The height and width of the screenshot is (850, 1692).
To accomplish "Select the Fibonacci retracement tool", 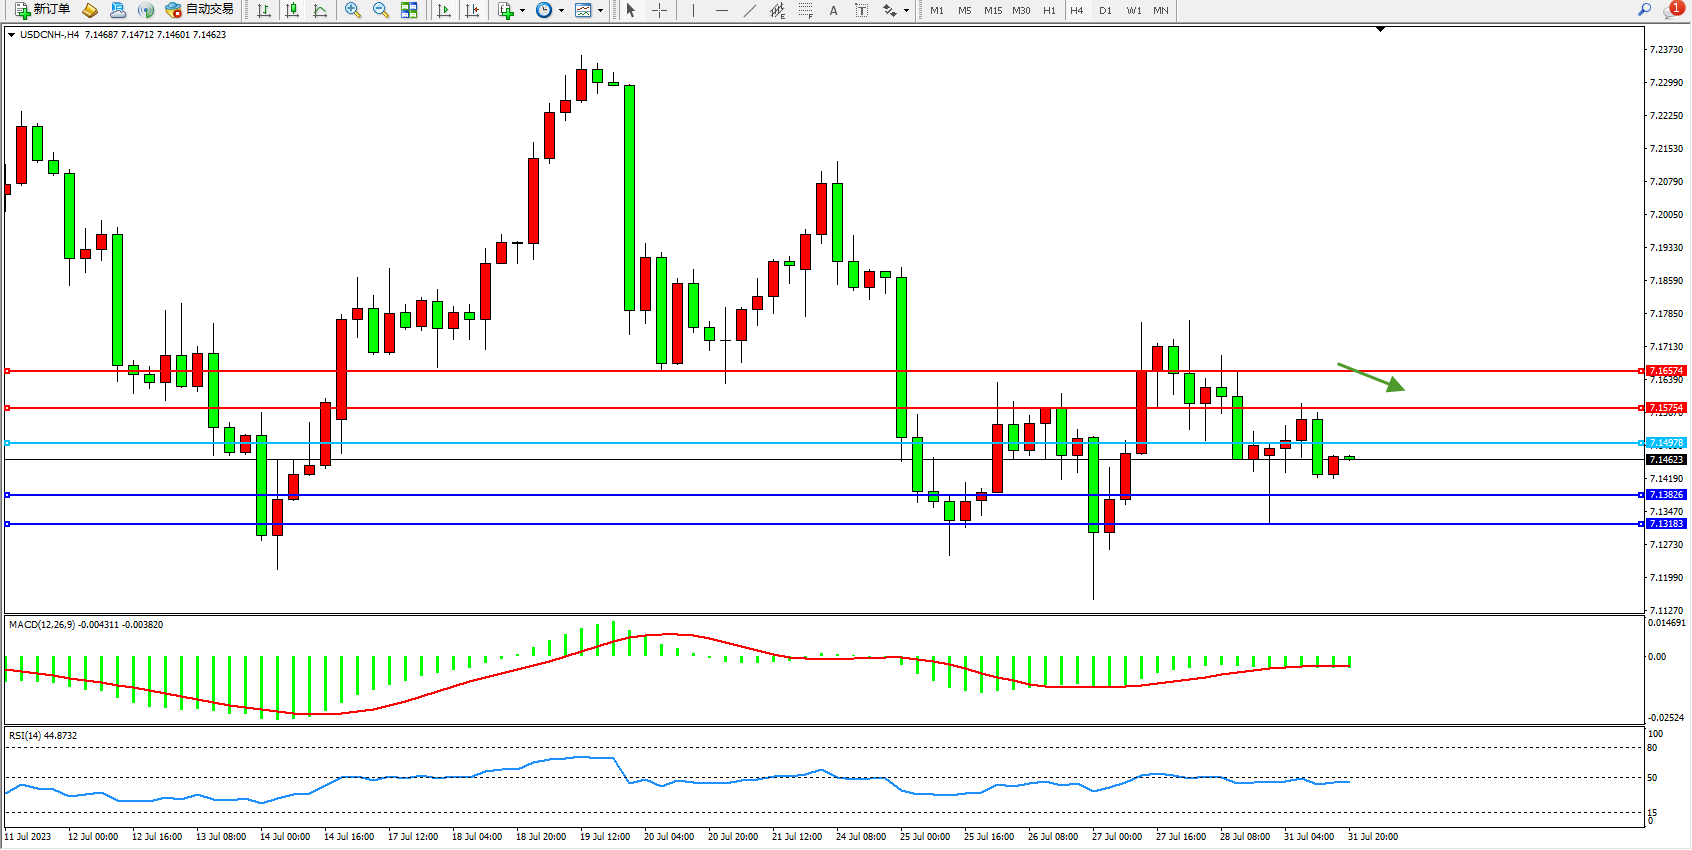I will [806, 10].
